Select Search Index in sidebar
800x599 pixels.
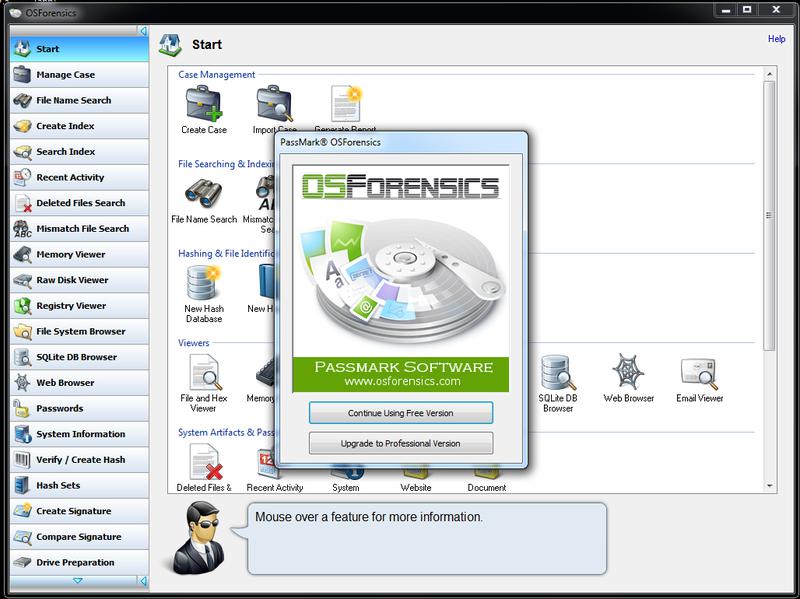tap(80, 152)
